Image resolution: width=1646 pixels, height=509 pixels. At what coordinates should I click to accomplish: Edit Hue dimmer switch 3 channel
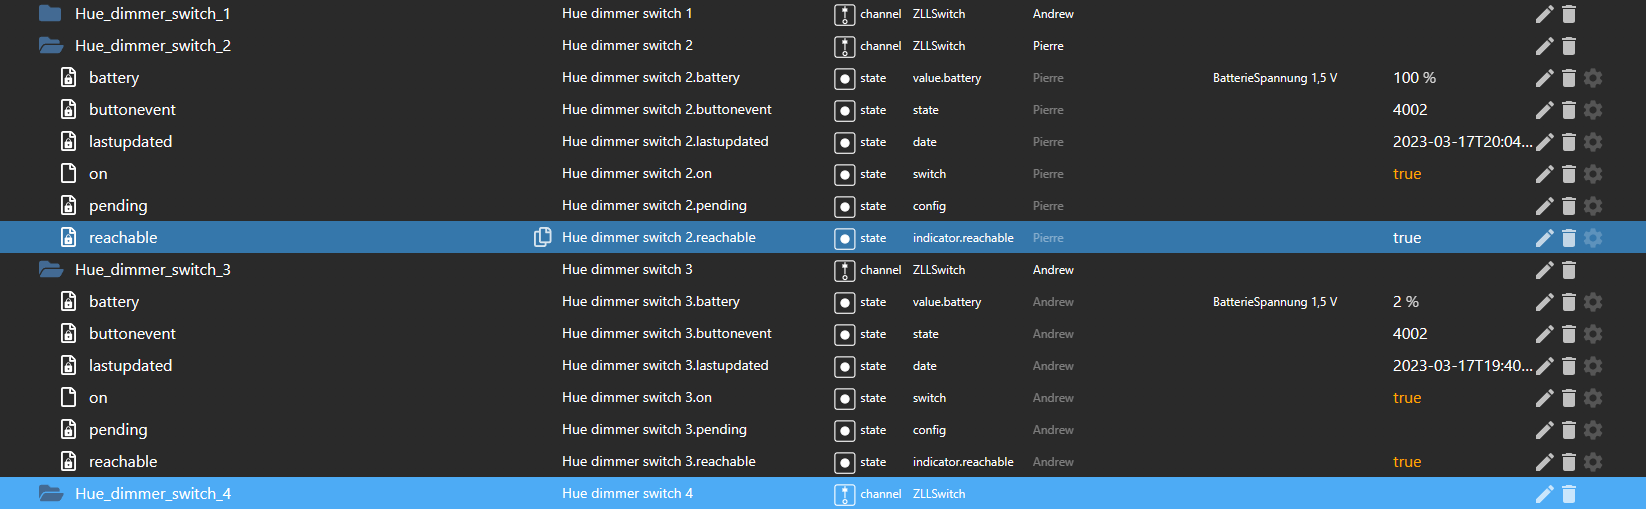tap(1545, 270)
